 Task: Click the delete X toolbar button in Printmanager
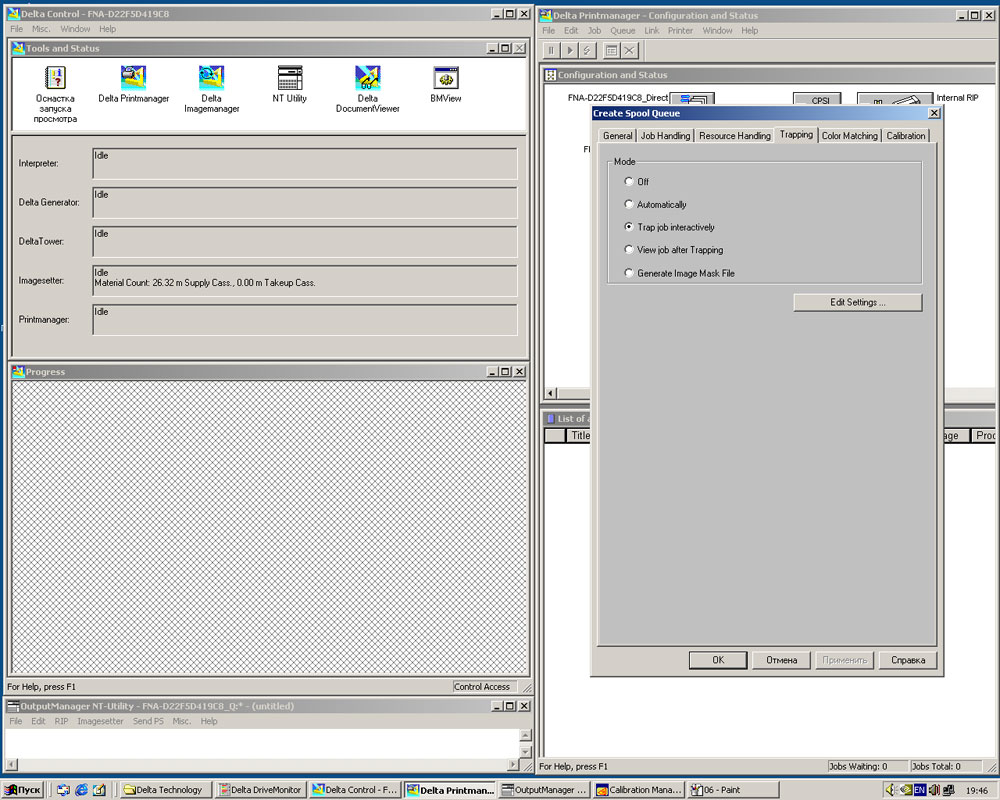click(629, 50)
